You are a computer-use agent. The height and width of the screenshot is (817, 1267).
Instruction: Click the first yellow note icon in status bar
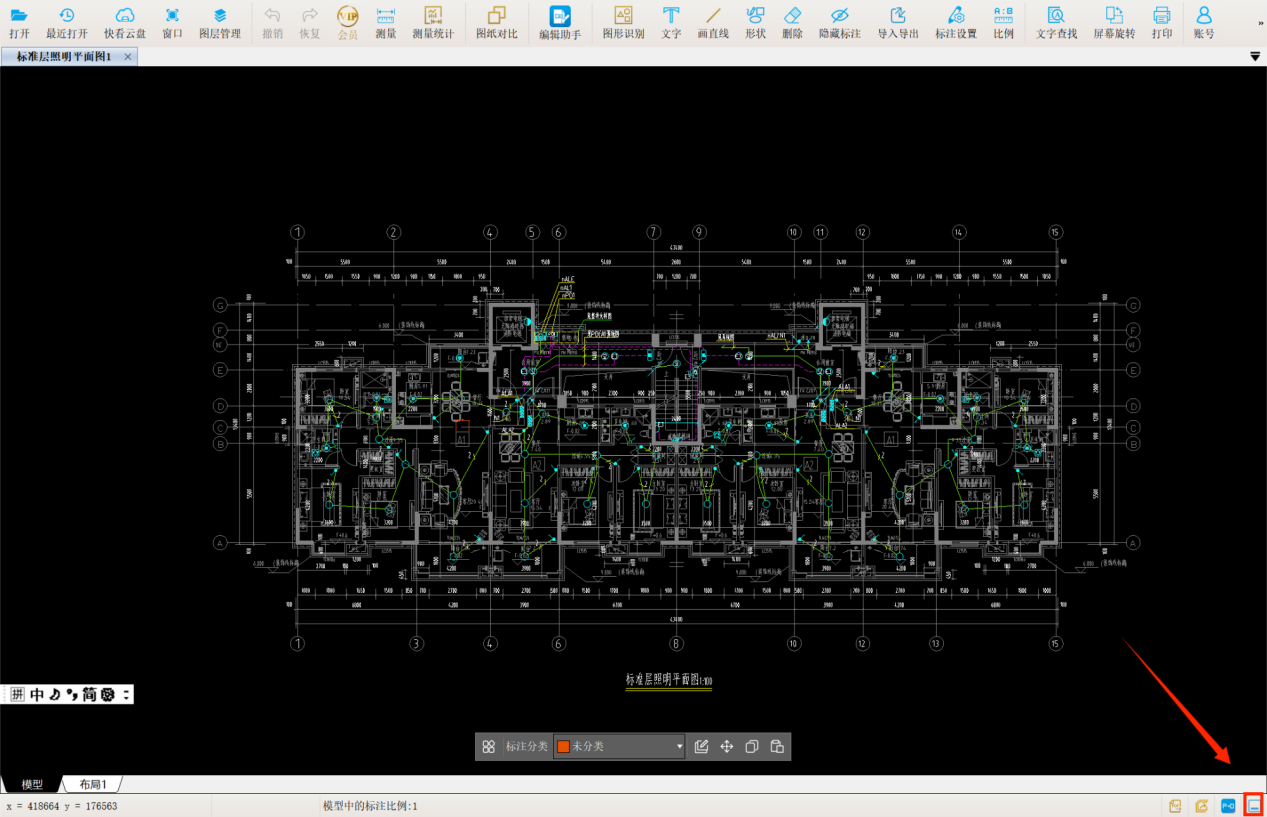(x=1176, y=805)
